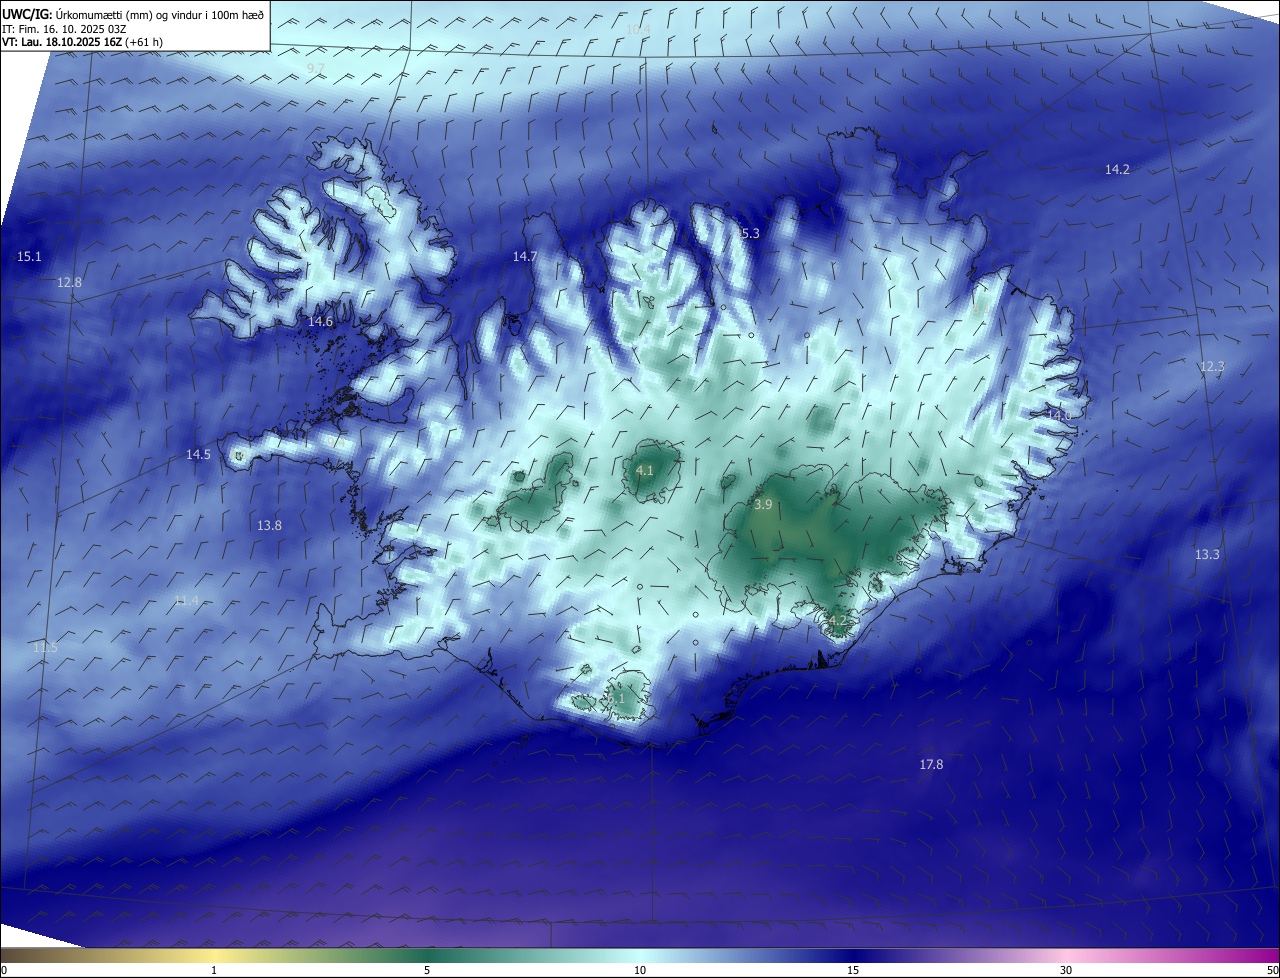Click the 13.8 value label in Faxaflói bay
1280x978 pixels.
click(x=269, y=525)
